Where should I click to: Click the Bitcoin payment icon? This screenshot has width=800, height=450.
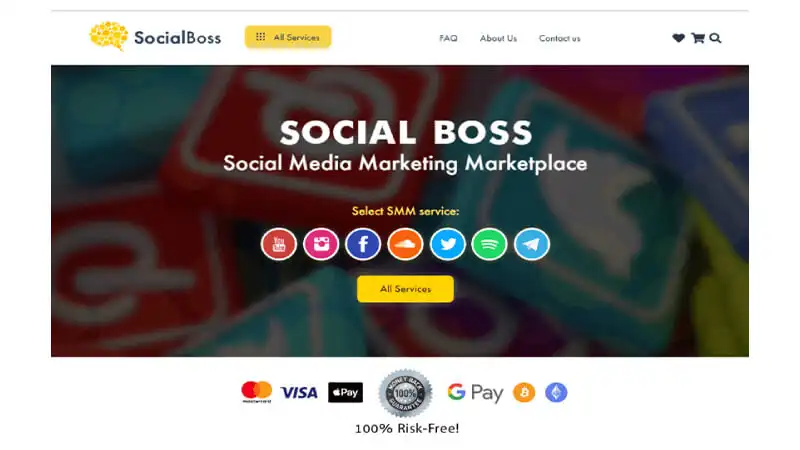pyautogui.click(x=524, y=392)
